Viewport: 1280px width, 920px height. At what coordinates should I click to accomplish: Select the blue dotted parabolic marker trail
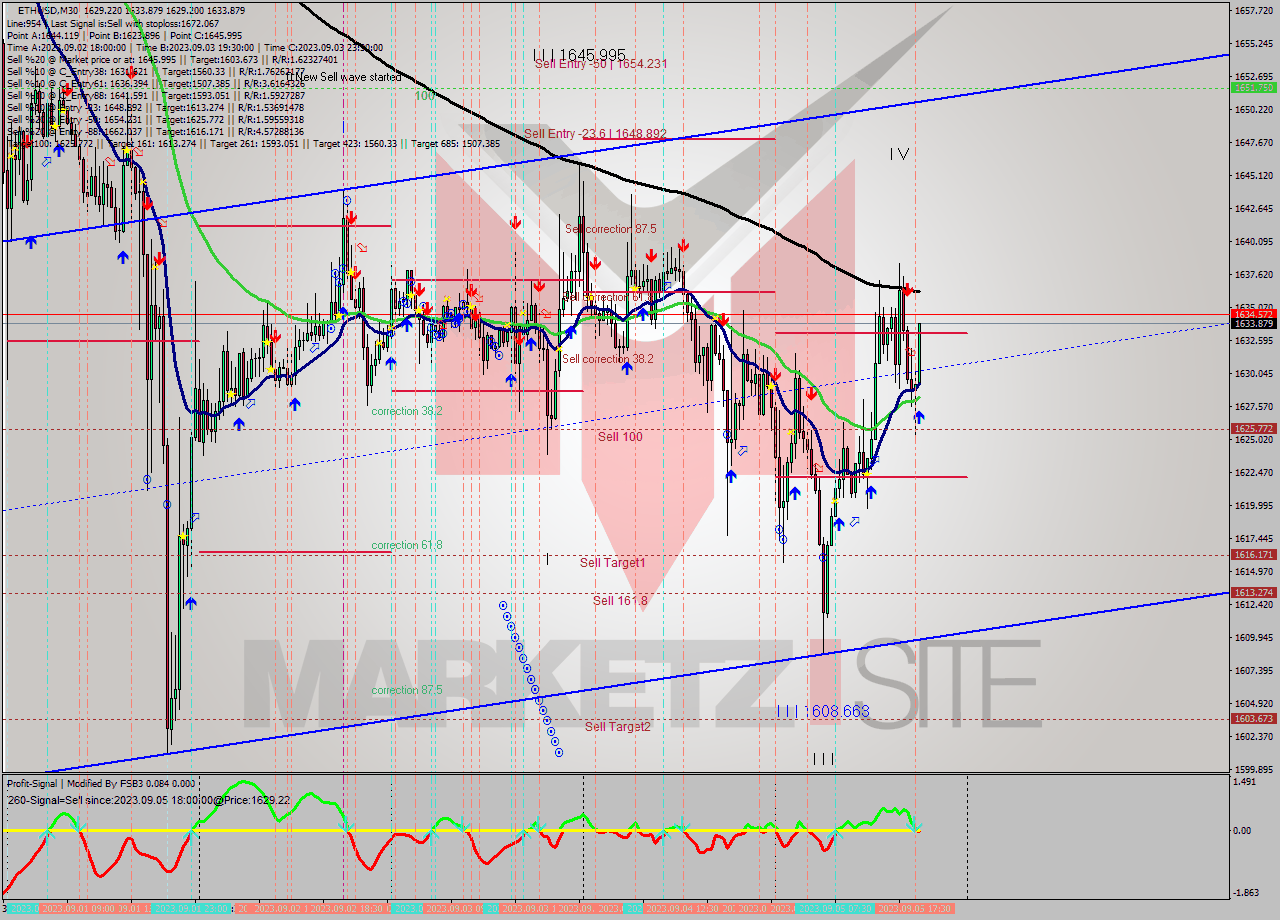(530, 680)
